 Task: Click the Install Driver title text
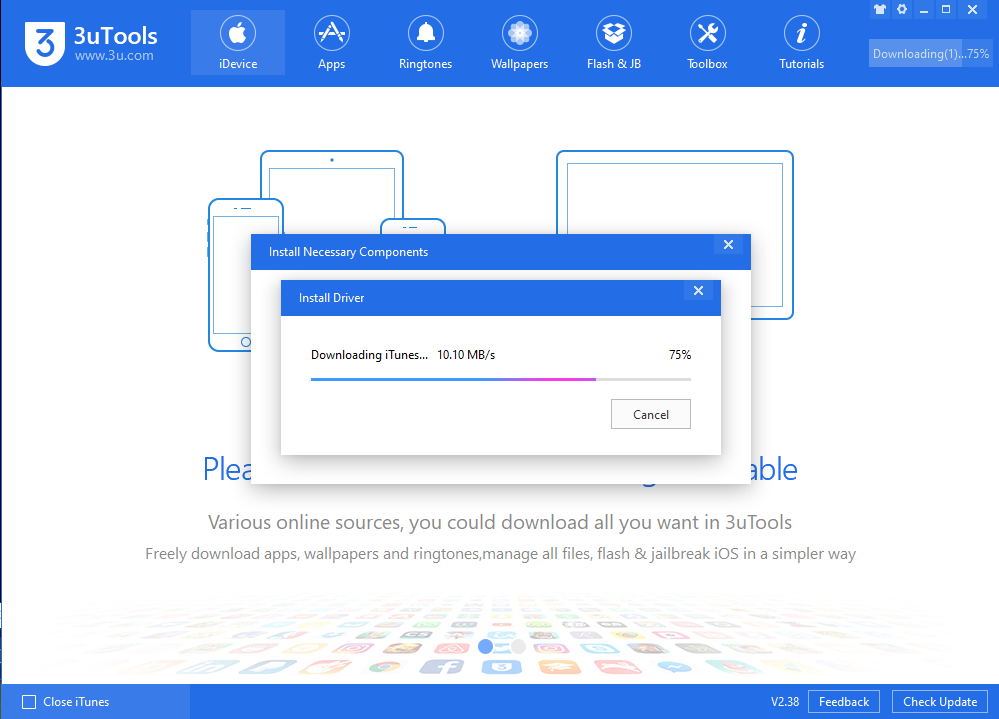coord(331,297)
